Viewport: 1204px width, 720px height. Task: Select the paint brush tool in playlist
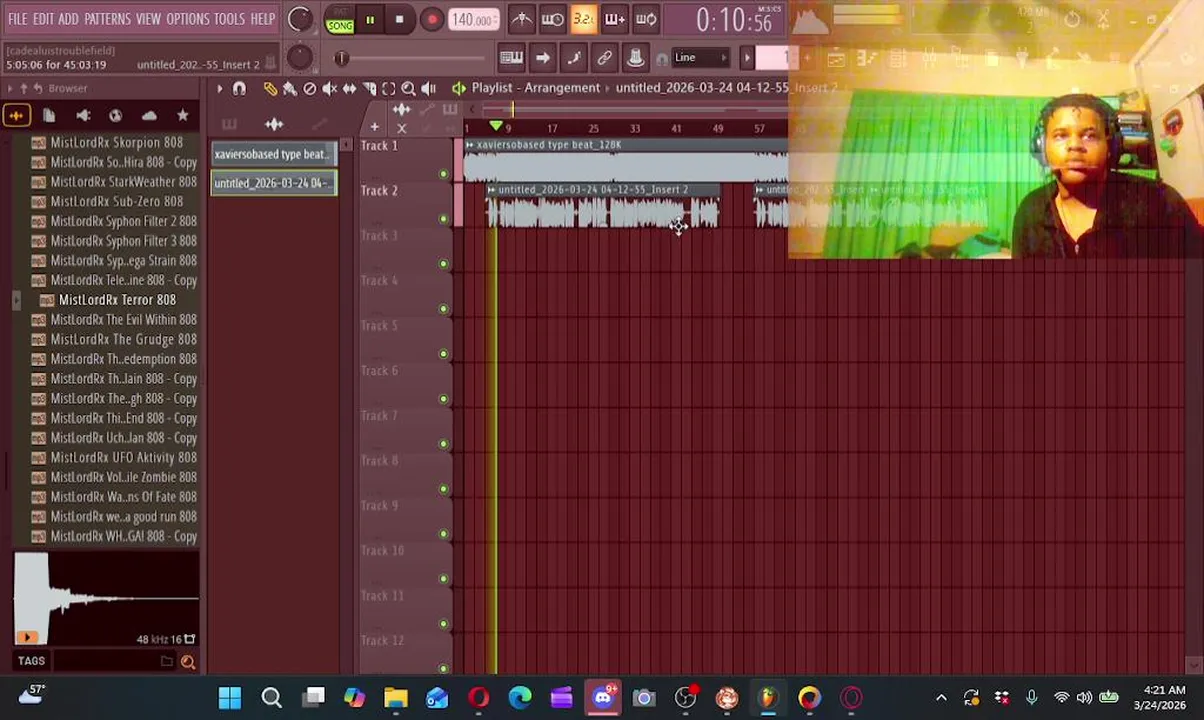(x=289, y=89)
